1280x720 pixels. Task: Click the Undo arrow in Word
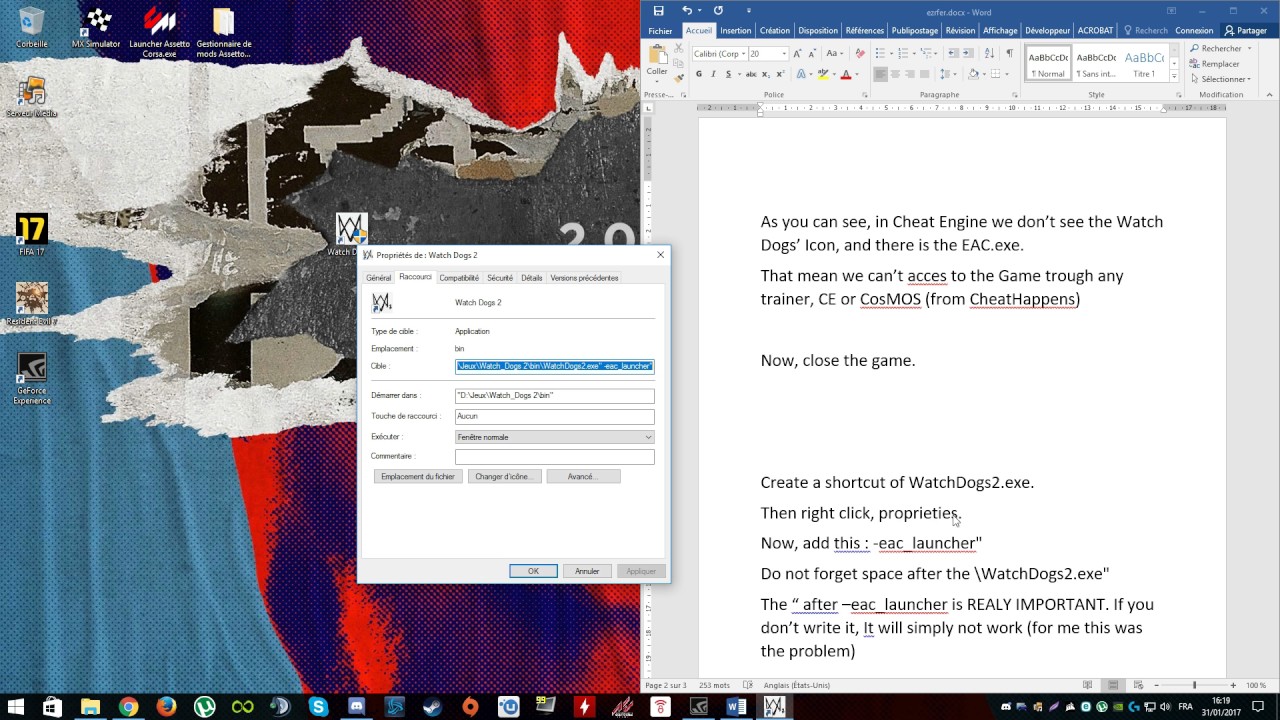(x=686, y=11)
